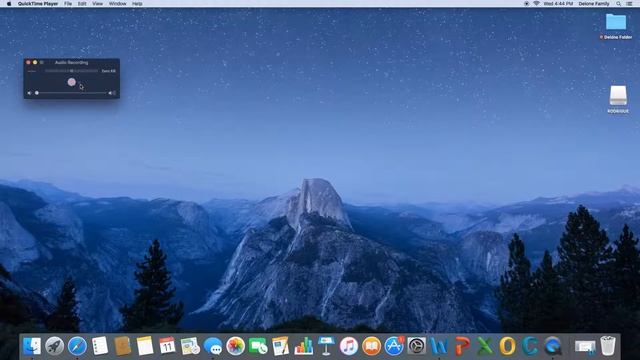Open the Help menu

137,4
